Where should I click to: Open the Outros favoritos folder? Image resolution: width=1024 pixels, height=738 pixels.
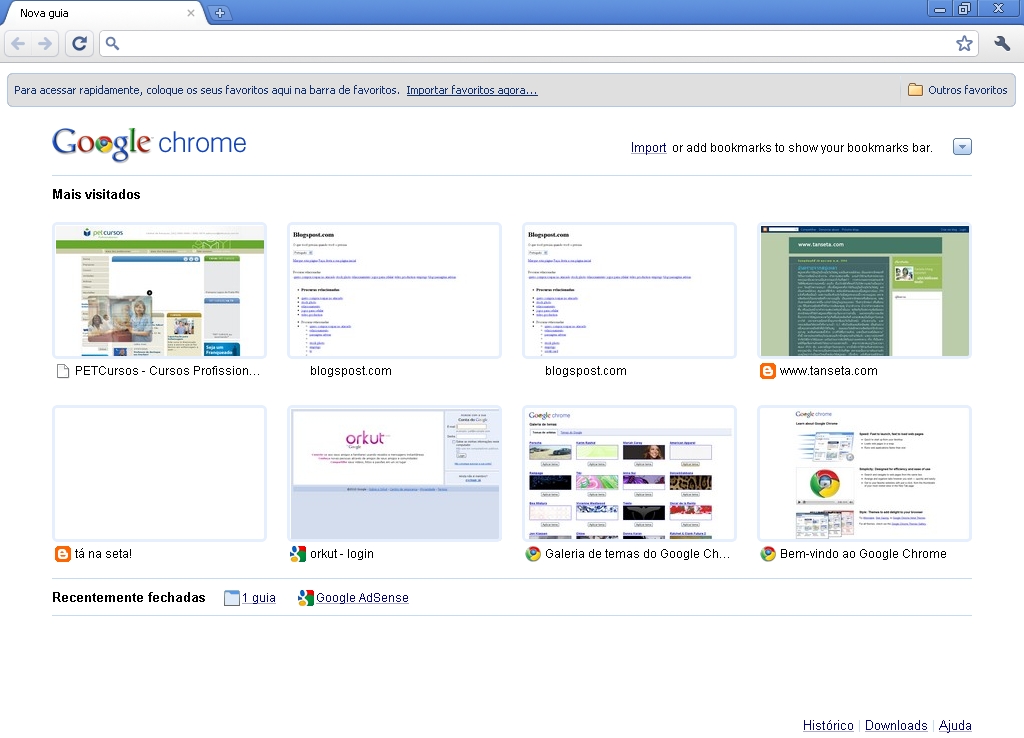pos(957,90)
